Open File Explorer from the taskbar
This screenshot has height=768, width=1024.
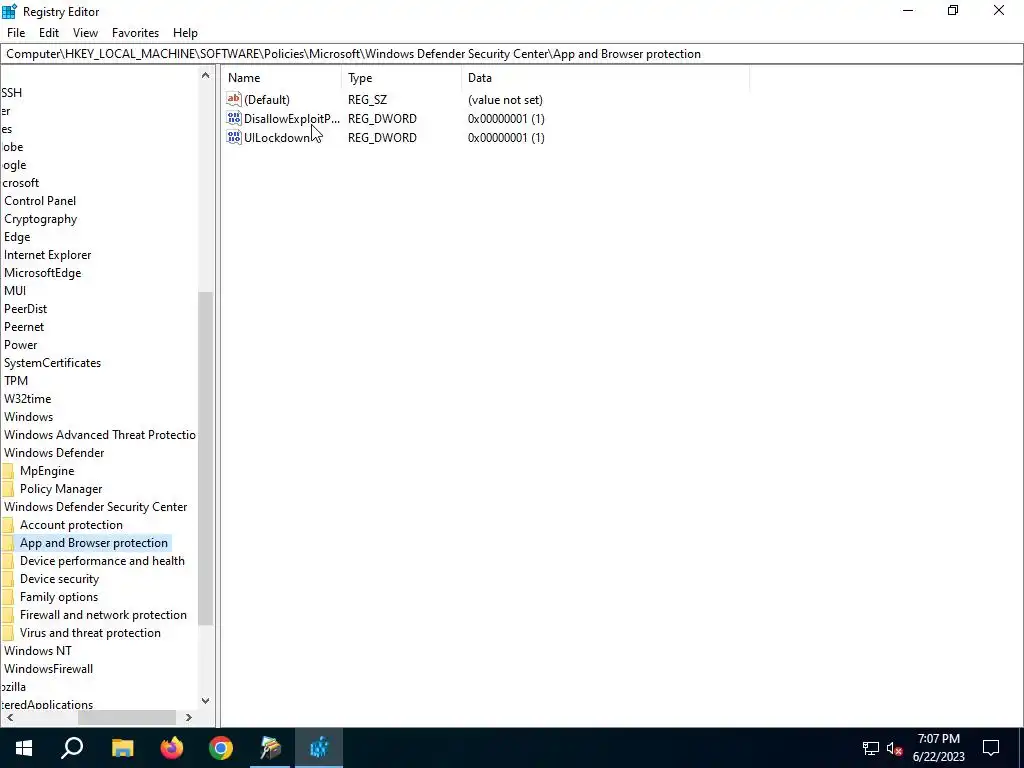pyautogui.click(x=122, y=748)
